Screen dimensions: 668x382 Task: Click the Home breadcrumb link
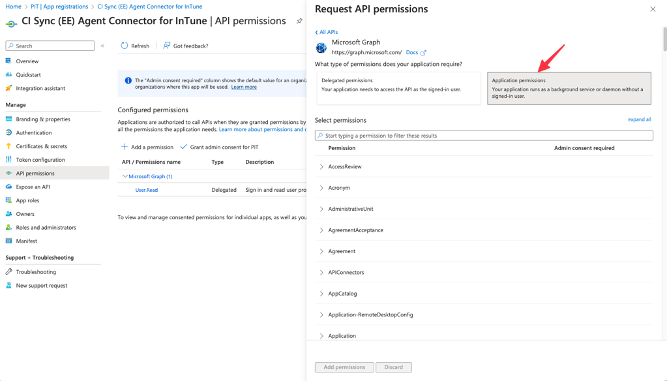tap(13, 6)
